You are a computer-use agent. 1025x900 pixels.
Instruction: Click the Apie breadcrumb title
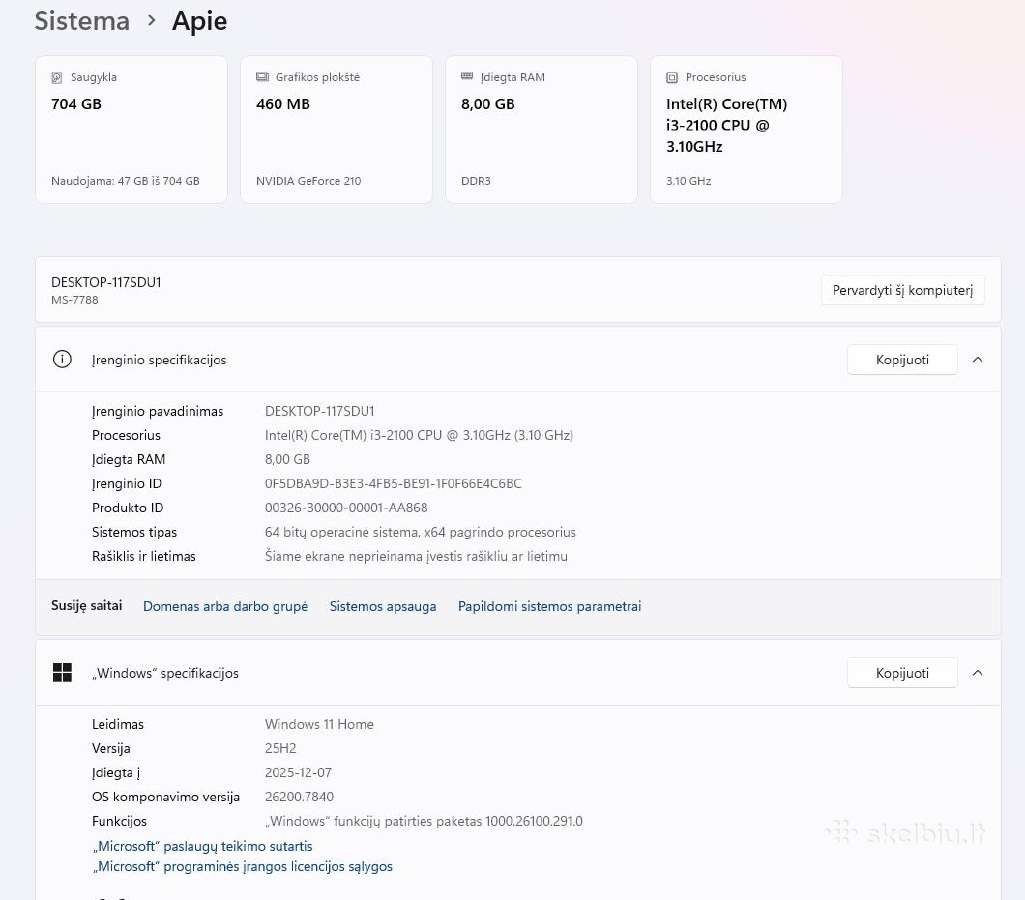[x=199, y=21]
